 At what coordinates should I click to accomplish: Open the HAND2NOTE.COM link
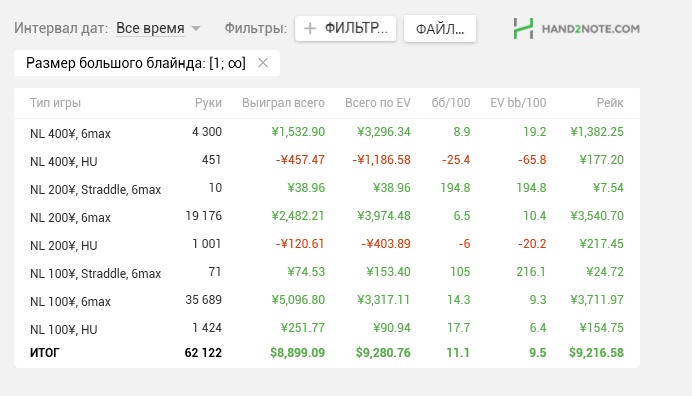(x=590, y=29)
